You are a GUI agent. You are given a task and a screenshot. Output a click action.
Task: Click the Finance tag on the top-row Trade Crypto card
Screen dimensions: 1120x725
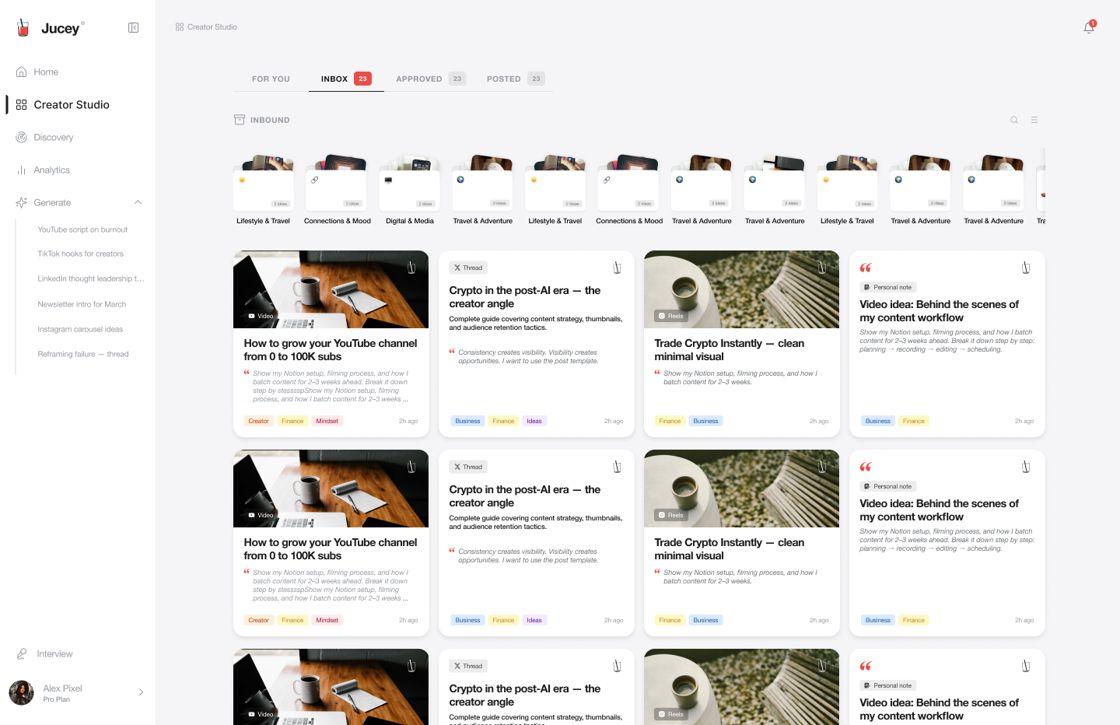click(670, 421)
